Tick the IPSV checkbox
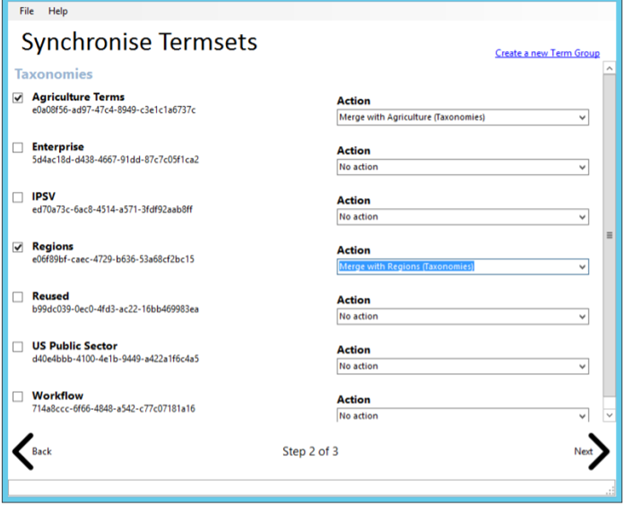 tap(17, 198)
